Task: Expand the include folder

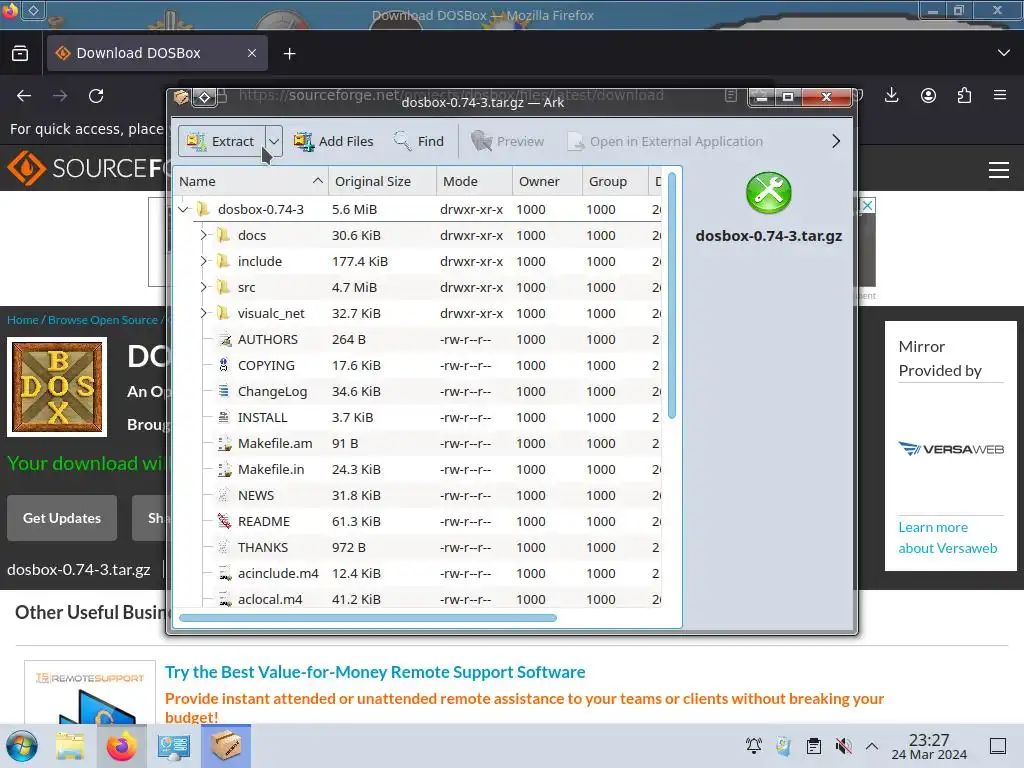Action: tap(203, 261)
